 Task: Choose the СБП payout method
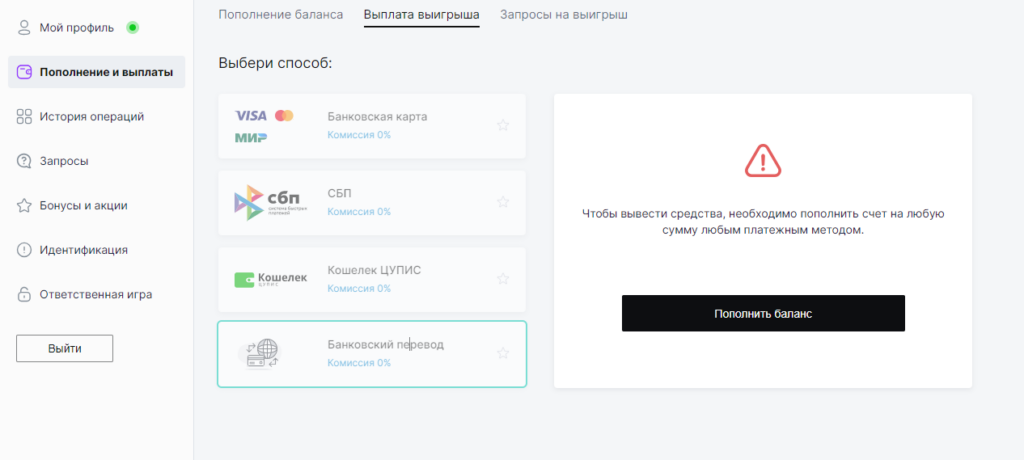[x=372, y=203]
